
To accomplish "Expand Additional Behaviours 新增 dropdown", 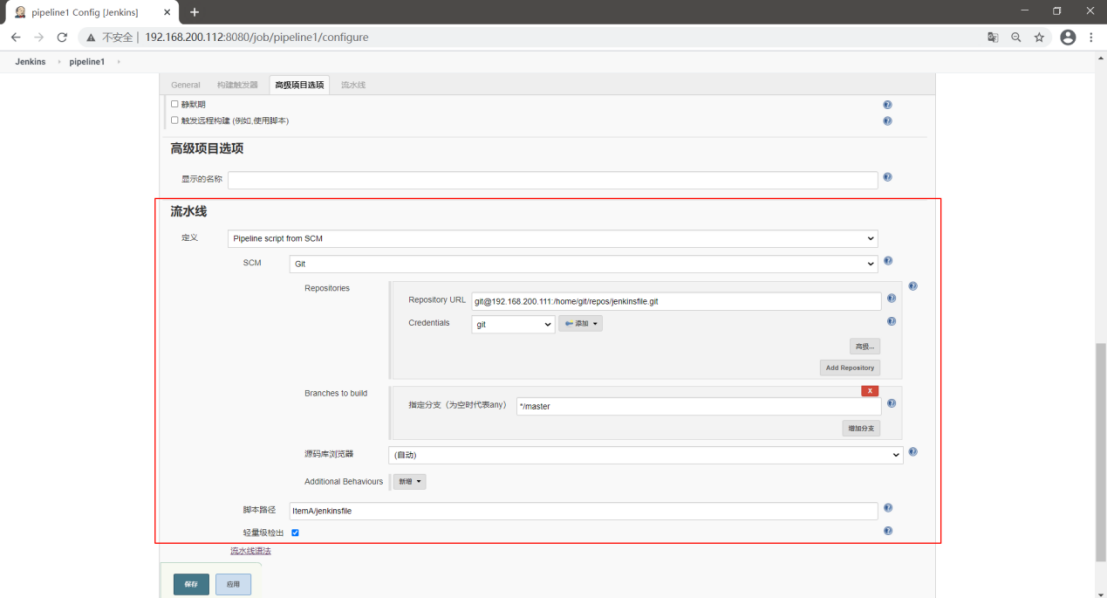I will tap(409, 482).
